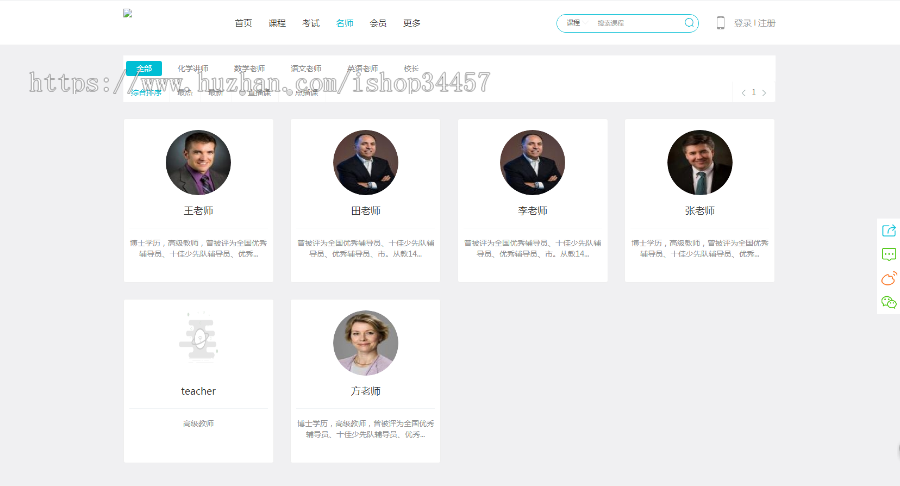
Task: Open the message chat icon on sidebar
Action: 889,255
